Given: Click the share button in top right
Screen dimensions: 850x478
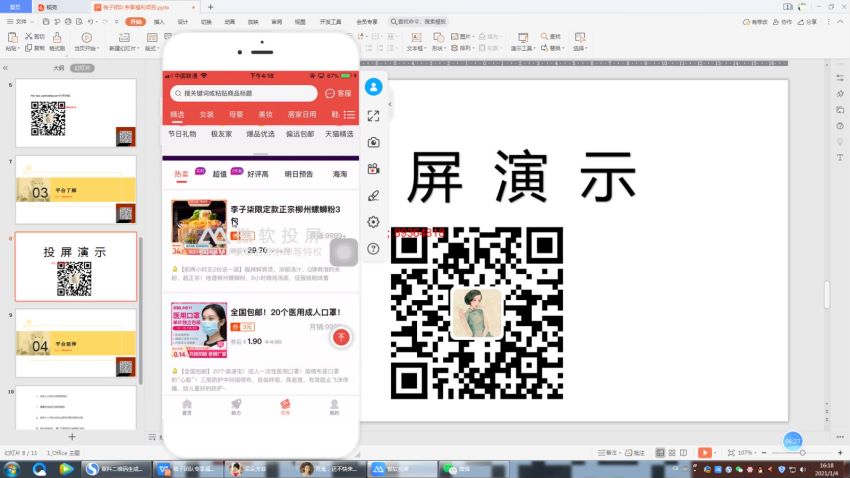Looking at the screenshot, I should tap(807, 22).
